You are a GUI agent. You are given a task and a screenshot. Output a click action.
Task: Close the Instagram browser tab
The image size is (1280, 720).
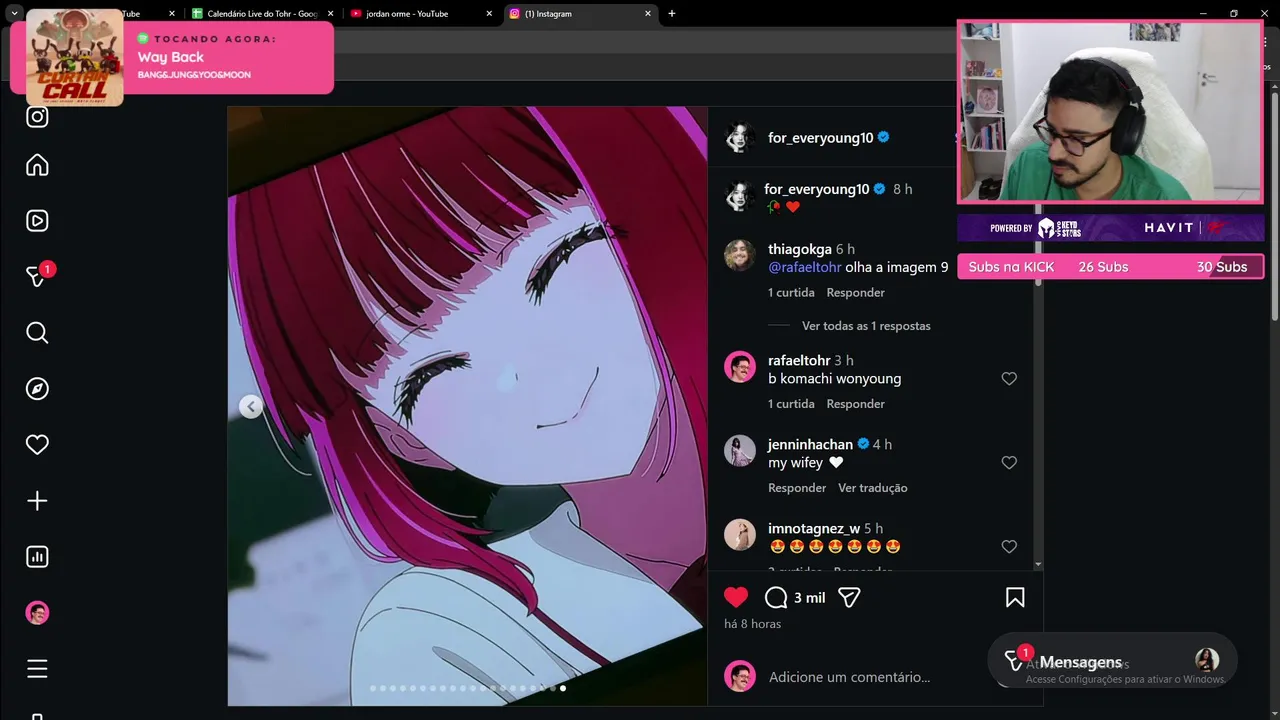648,14
